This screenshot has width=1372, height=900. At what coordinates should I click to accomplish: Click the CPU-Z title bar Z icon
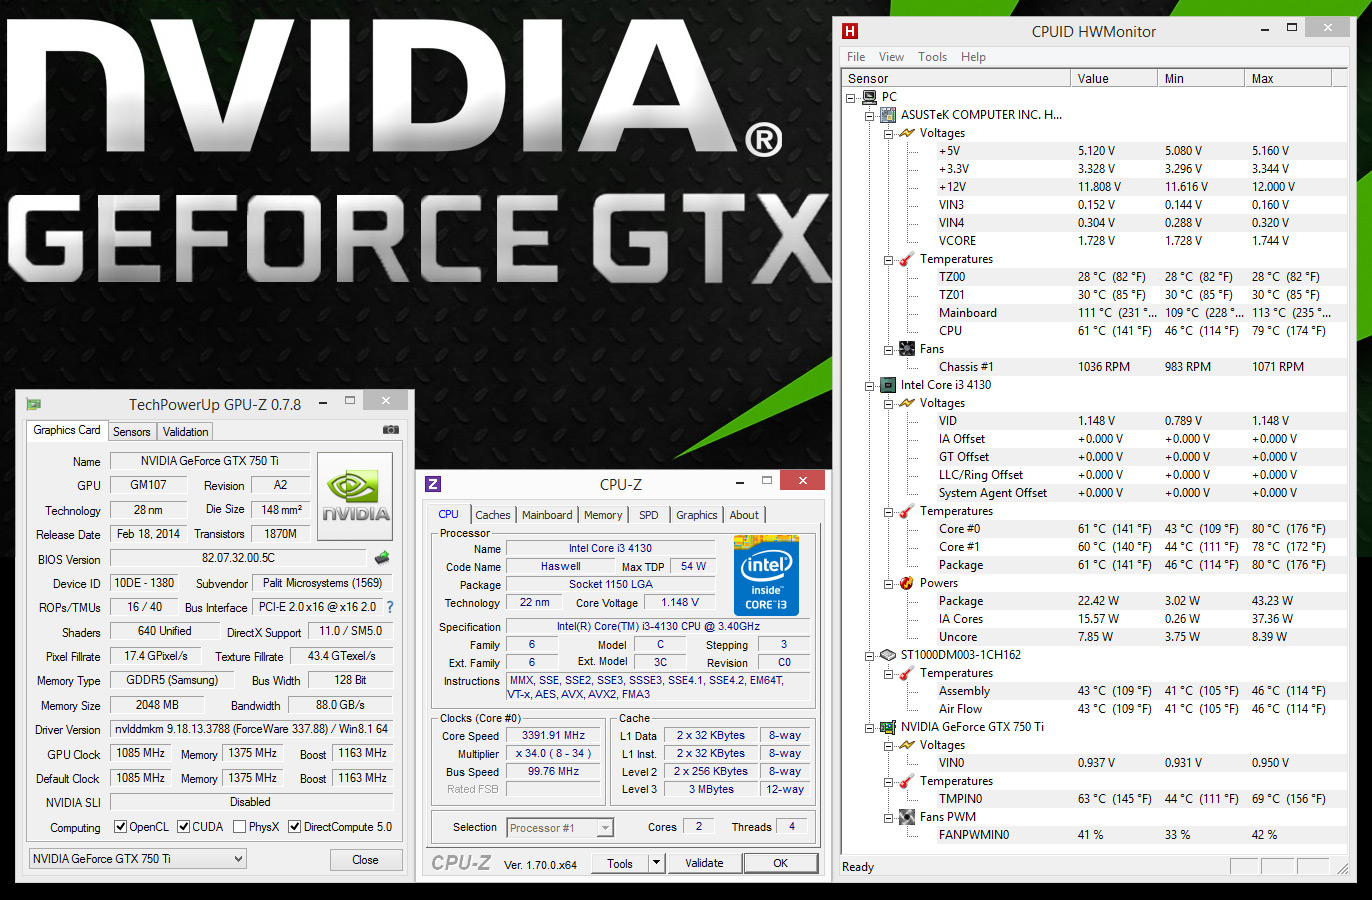[433, 484]
